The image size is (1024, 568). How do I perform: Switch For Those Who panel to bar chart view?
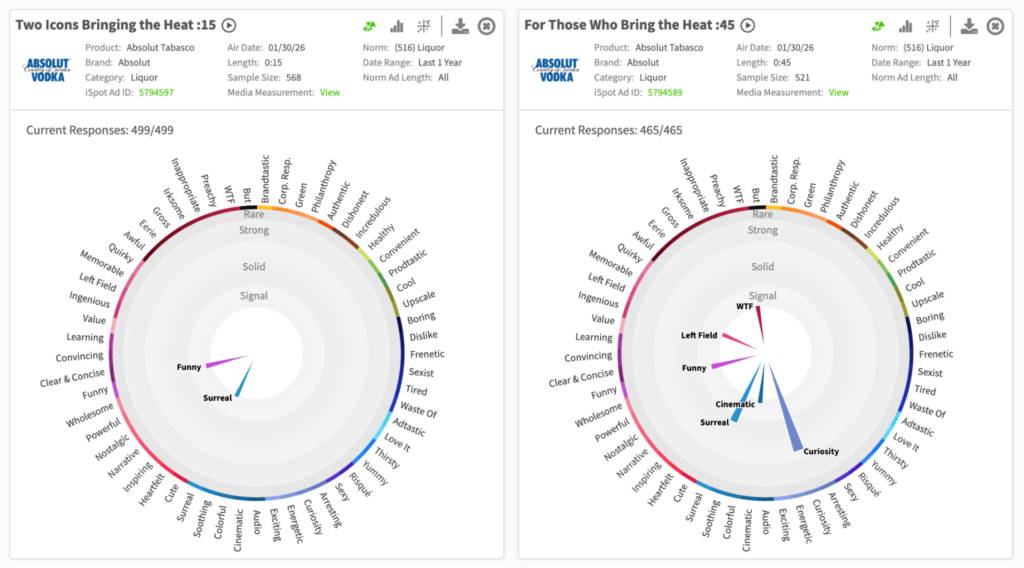pyautogui.click(x=906, y=26)
